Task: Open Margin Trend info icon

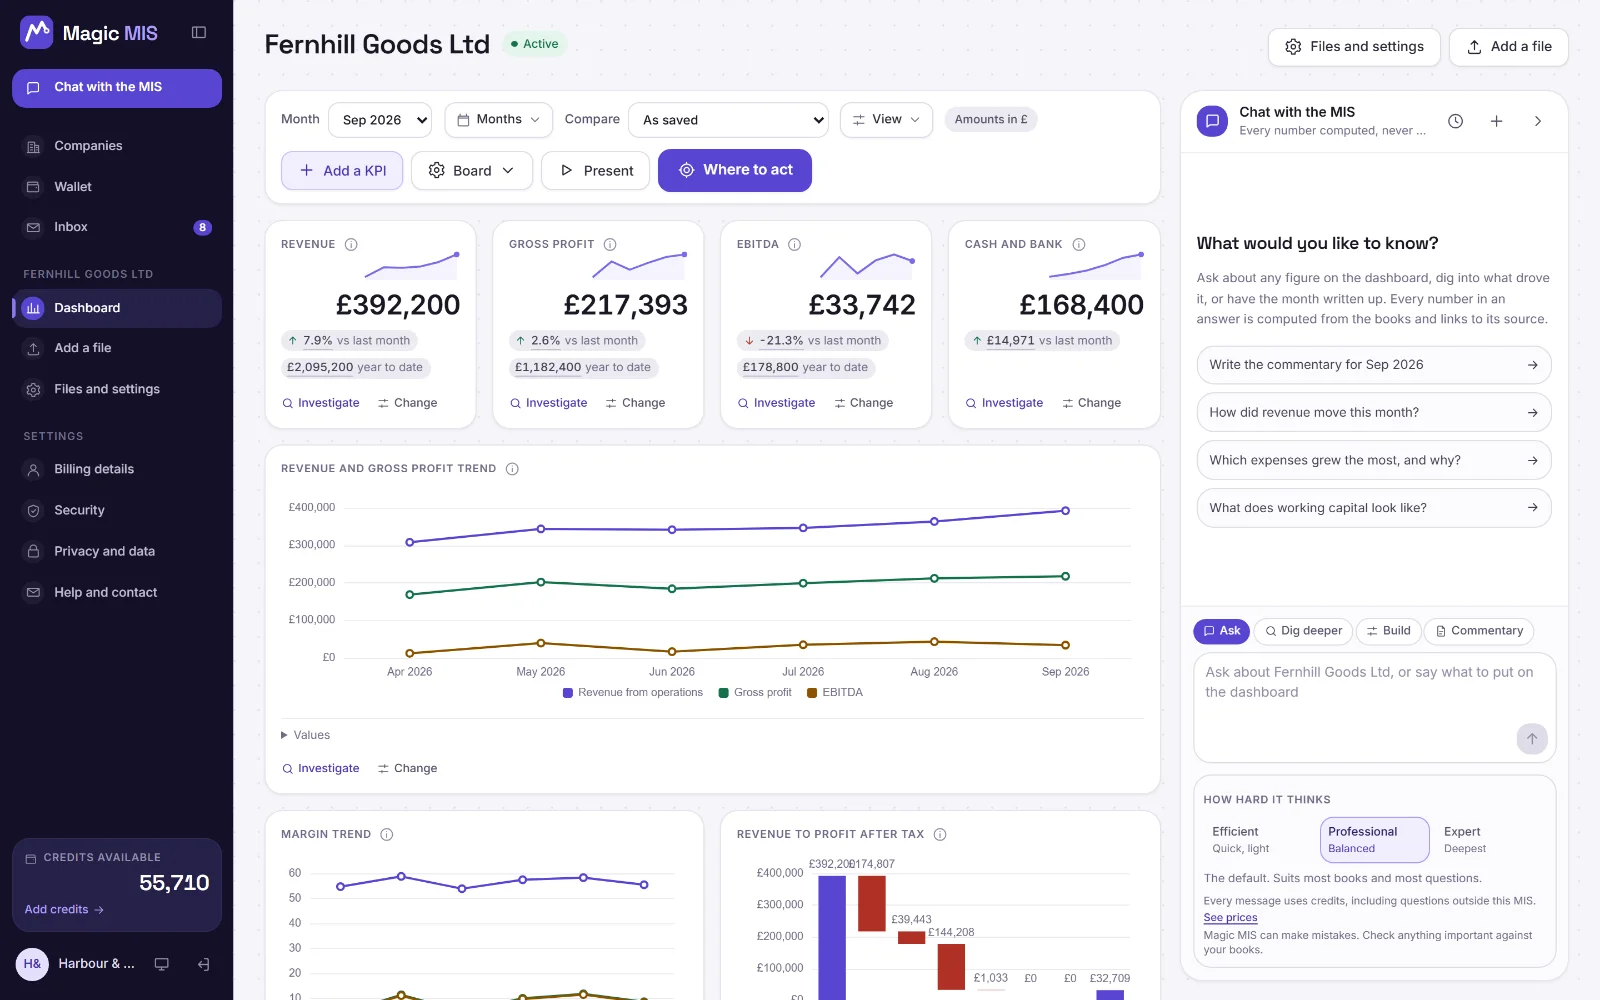Action: click(x=387, y=834)
